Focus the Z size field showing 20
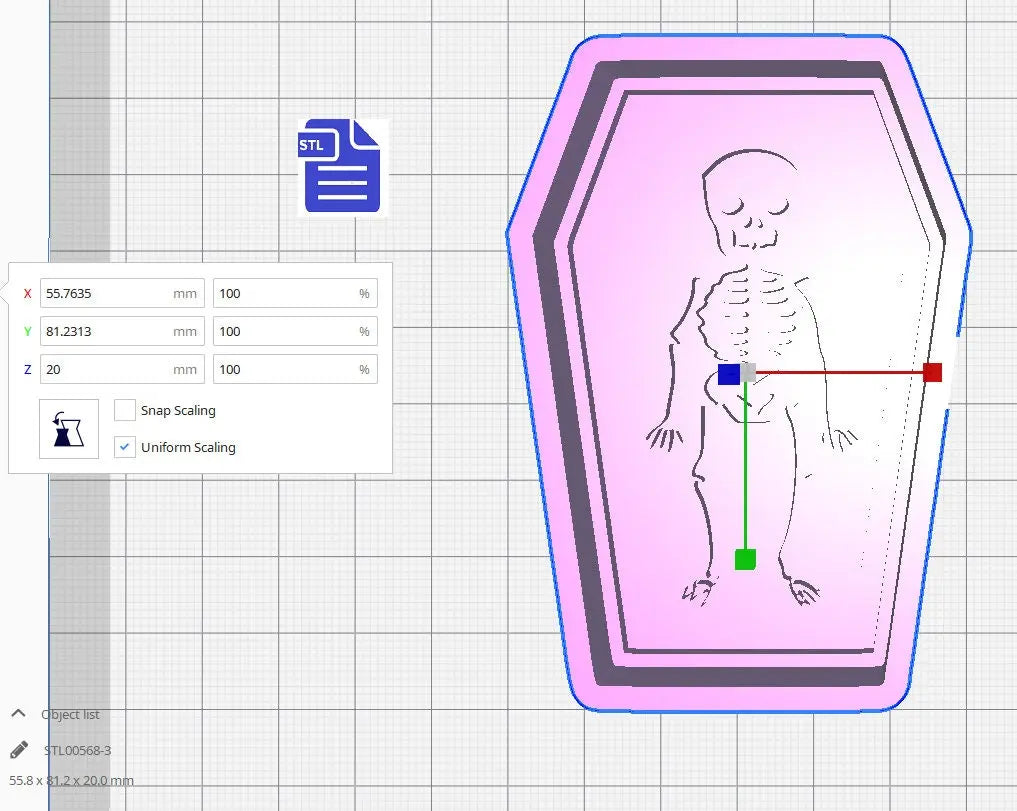 click(105, 369)
